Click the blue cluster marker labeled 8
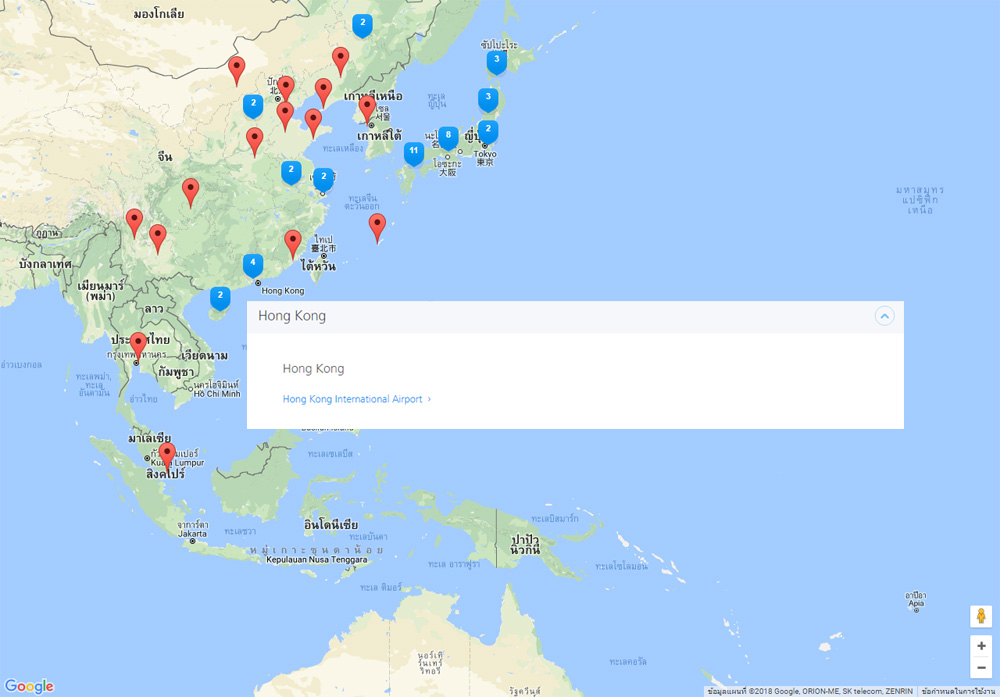 (x=448, y=136)
